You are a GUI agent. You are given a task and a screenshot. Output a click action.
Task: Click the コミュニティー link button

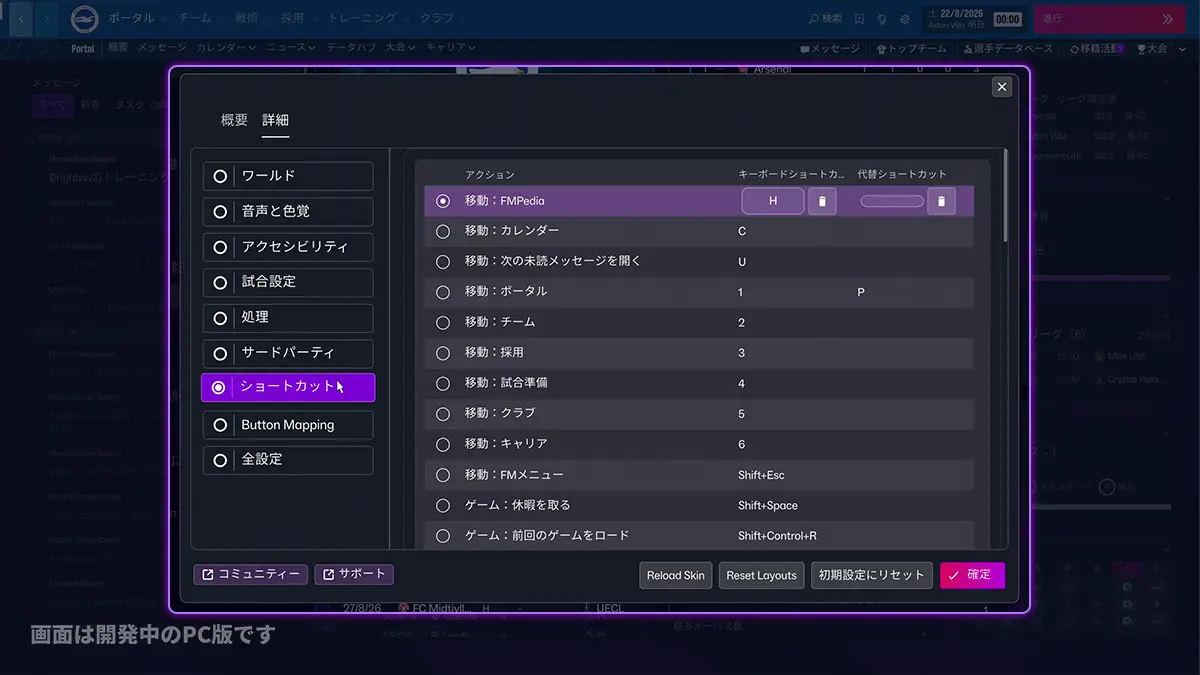tap(251, 574)
